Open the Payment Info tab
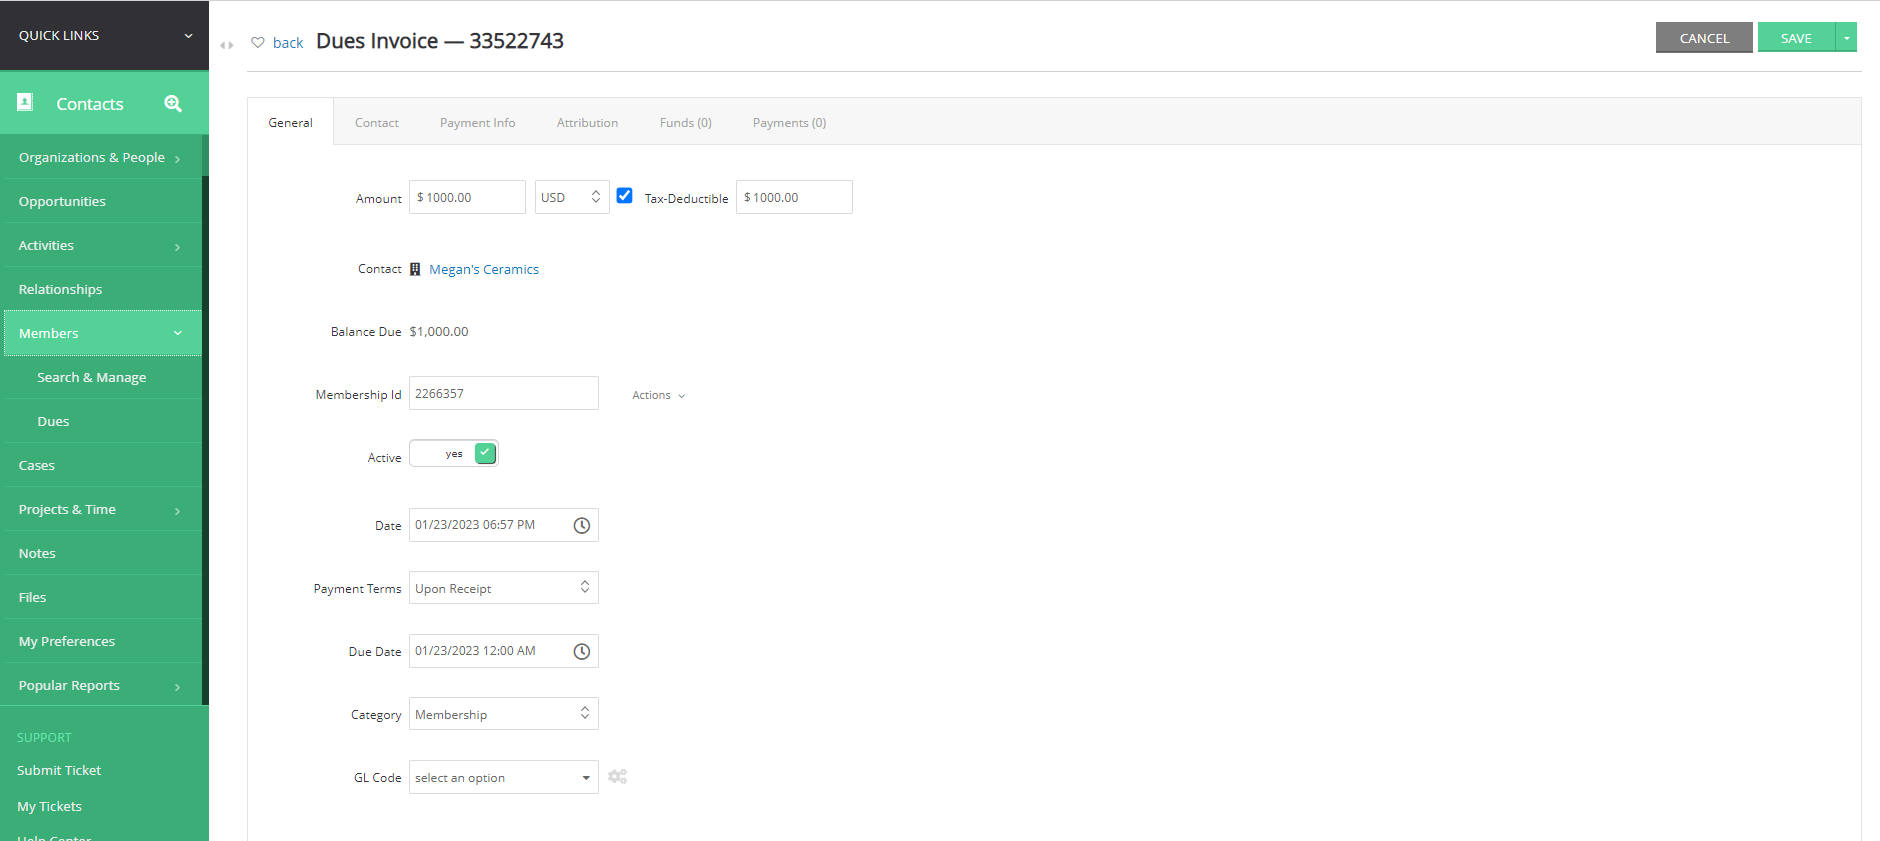Viewport: 1880px width, 841px height. click(478, 122)
